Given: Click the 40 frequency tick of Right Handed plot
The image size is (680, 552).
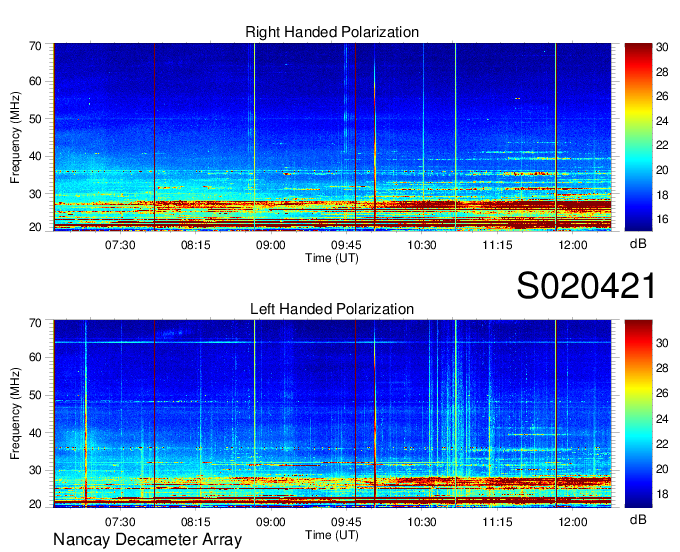Looking at the screenshot, I should click(35, 156).
